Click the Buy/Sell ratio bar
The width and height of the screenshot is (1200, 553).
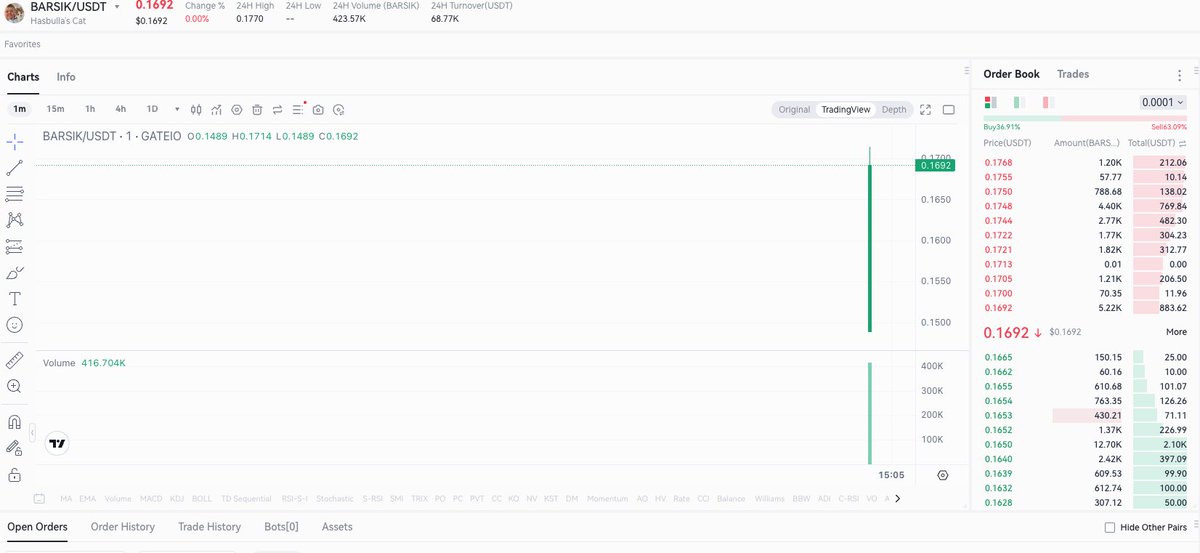pos(1085,120)
